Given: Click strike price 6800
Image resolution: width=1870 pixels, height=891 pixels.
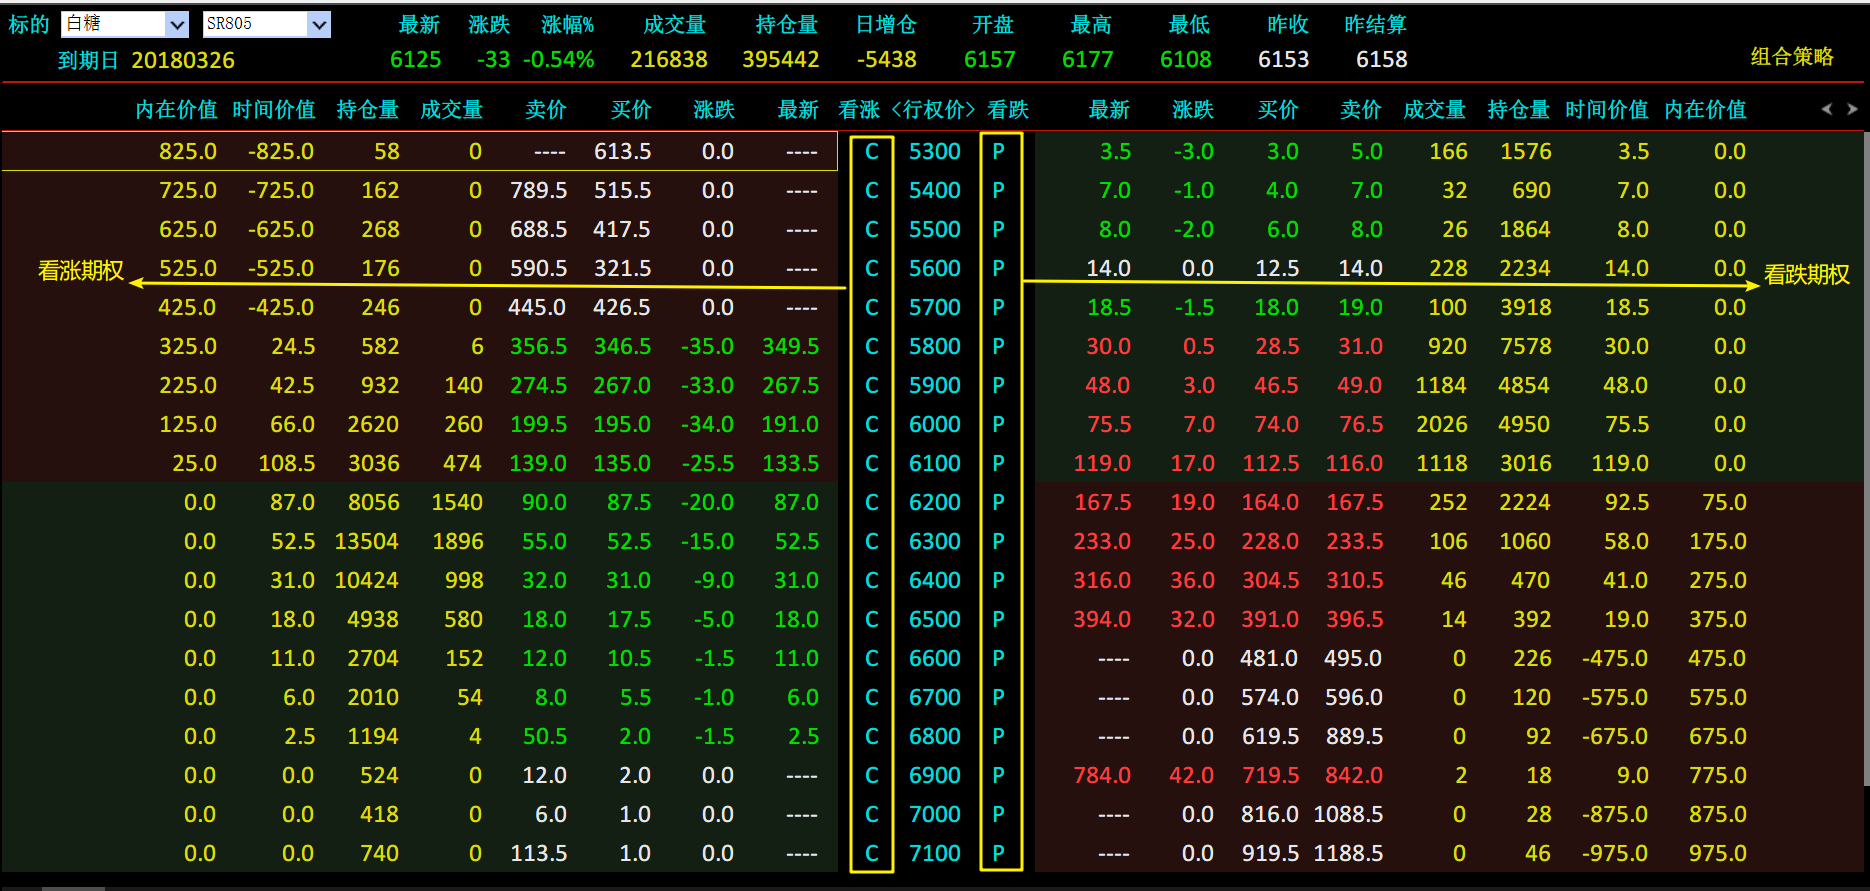Looking at the screenshot, I should [x=935, y=737].
